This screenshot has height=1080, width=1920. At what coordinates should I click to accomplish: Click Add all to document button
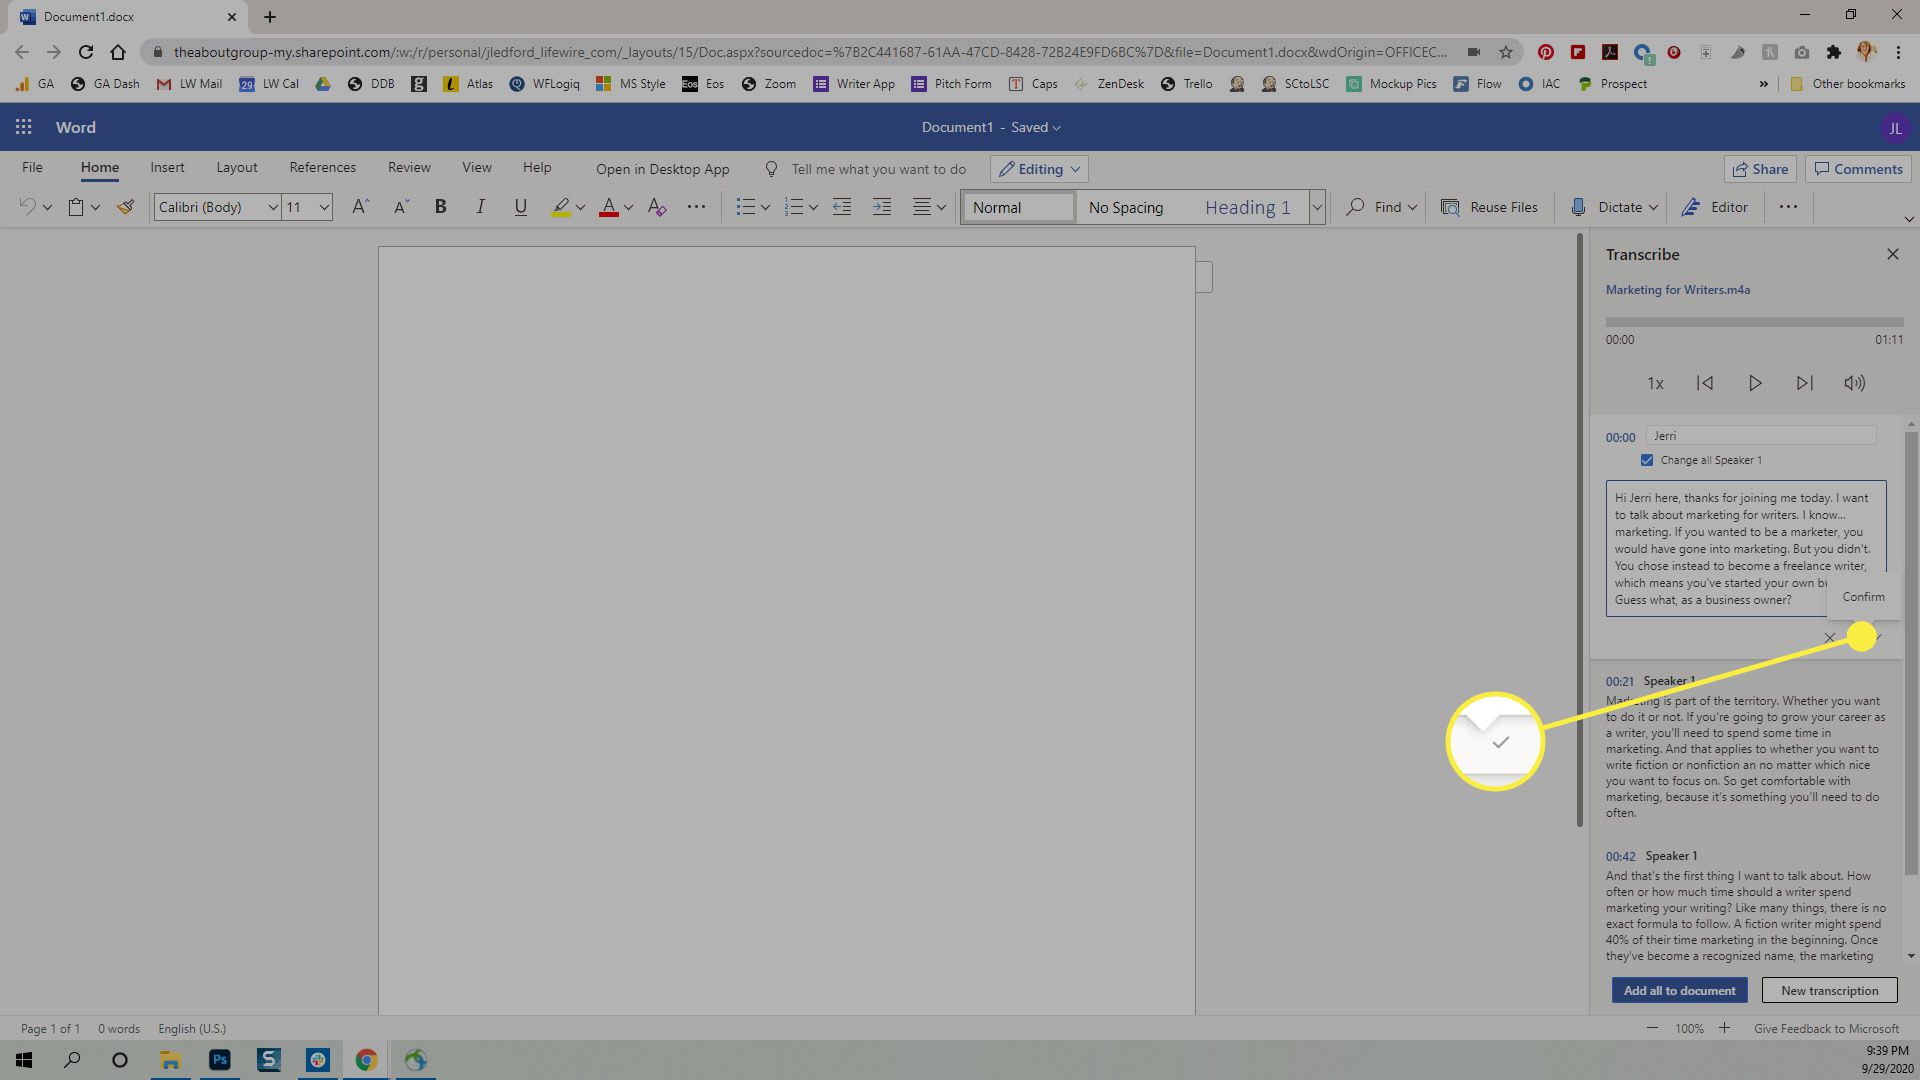point(1679,989)
